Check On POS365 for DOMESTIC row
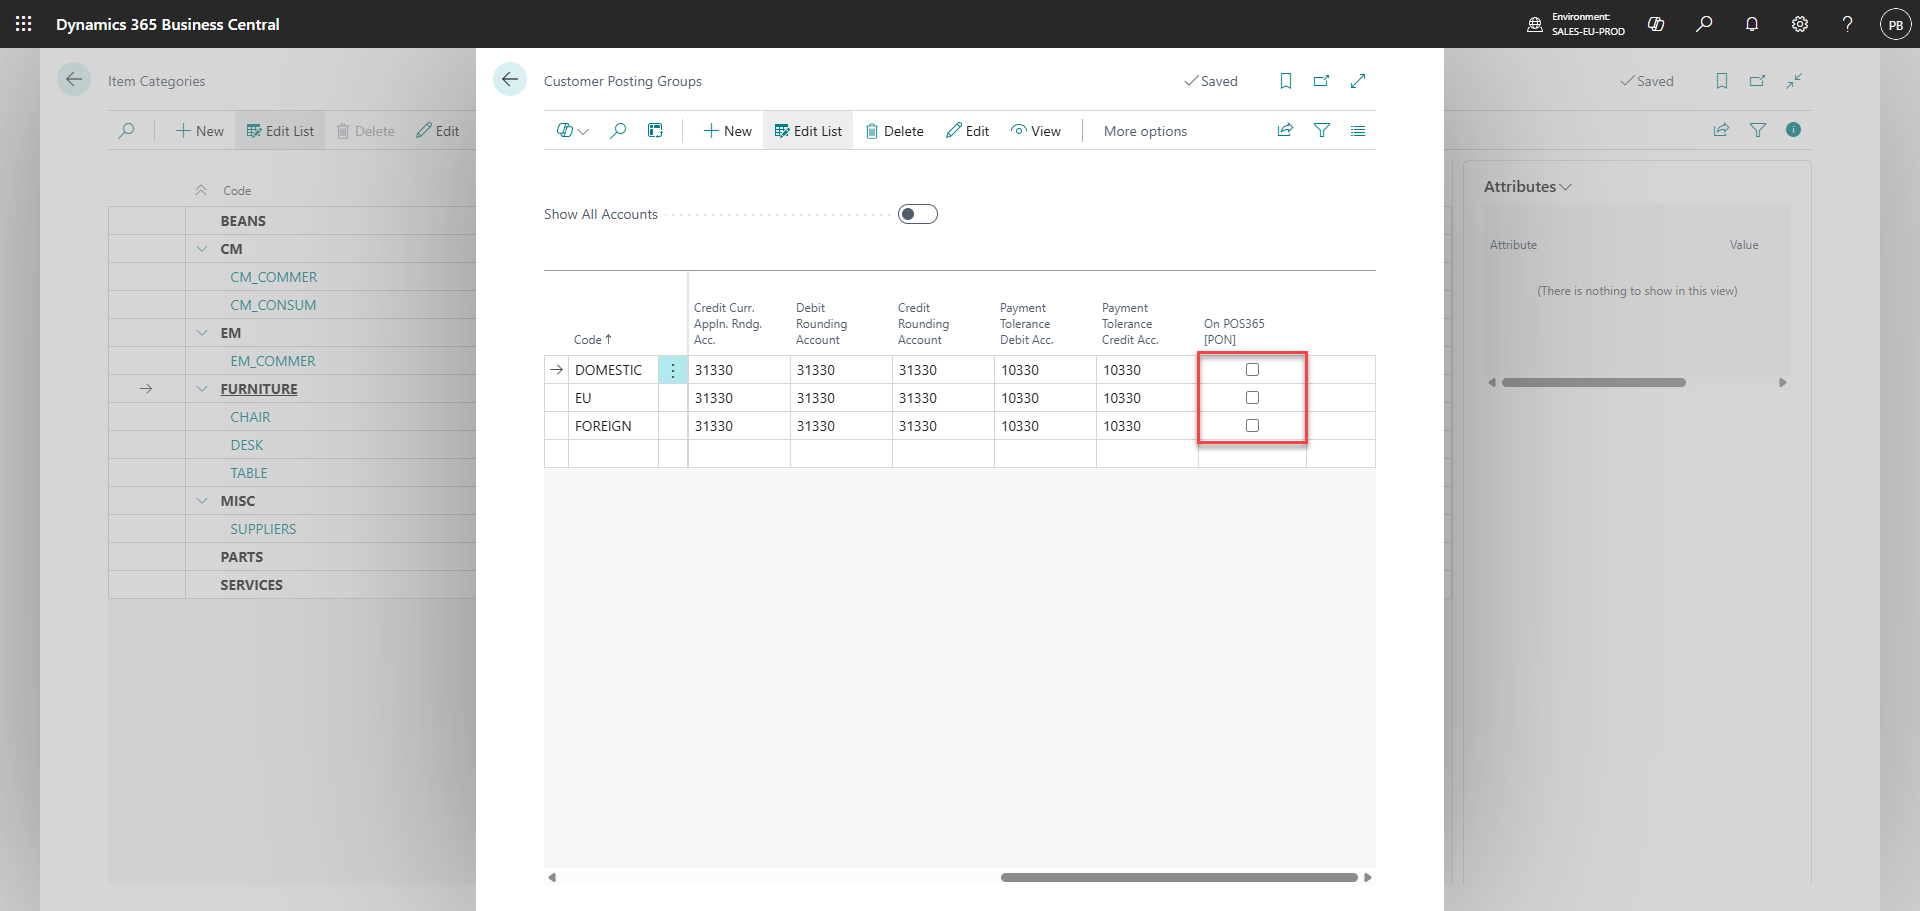Screen dimensions: 1920x911 (1252, 370)
